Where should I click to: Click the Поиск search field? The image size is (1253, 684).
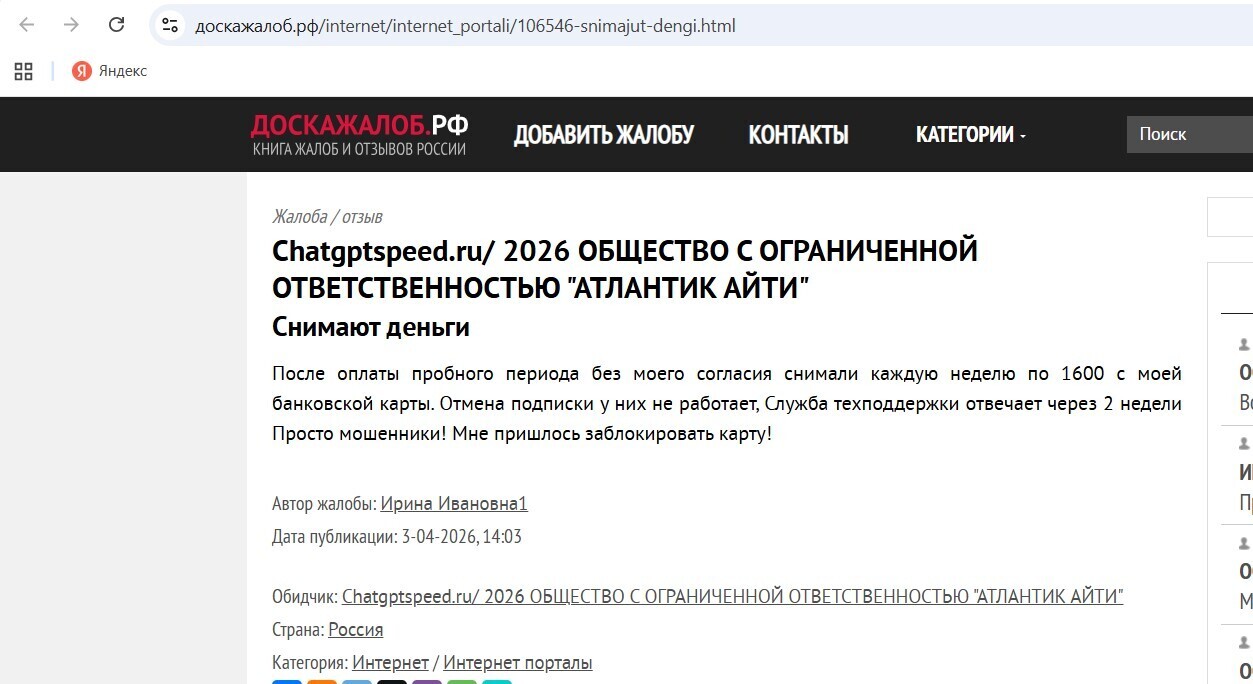1190,134
